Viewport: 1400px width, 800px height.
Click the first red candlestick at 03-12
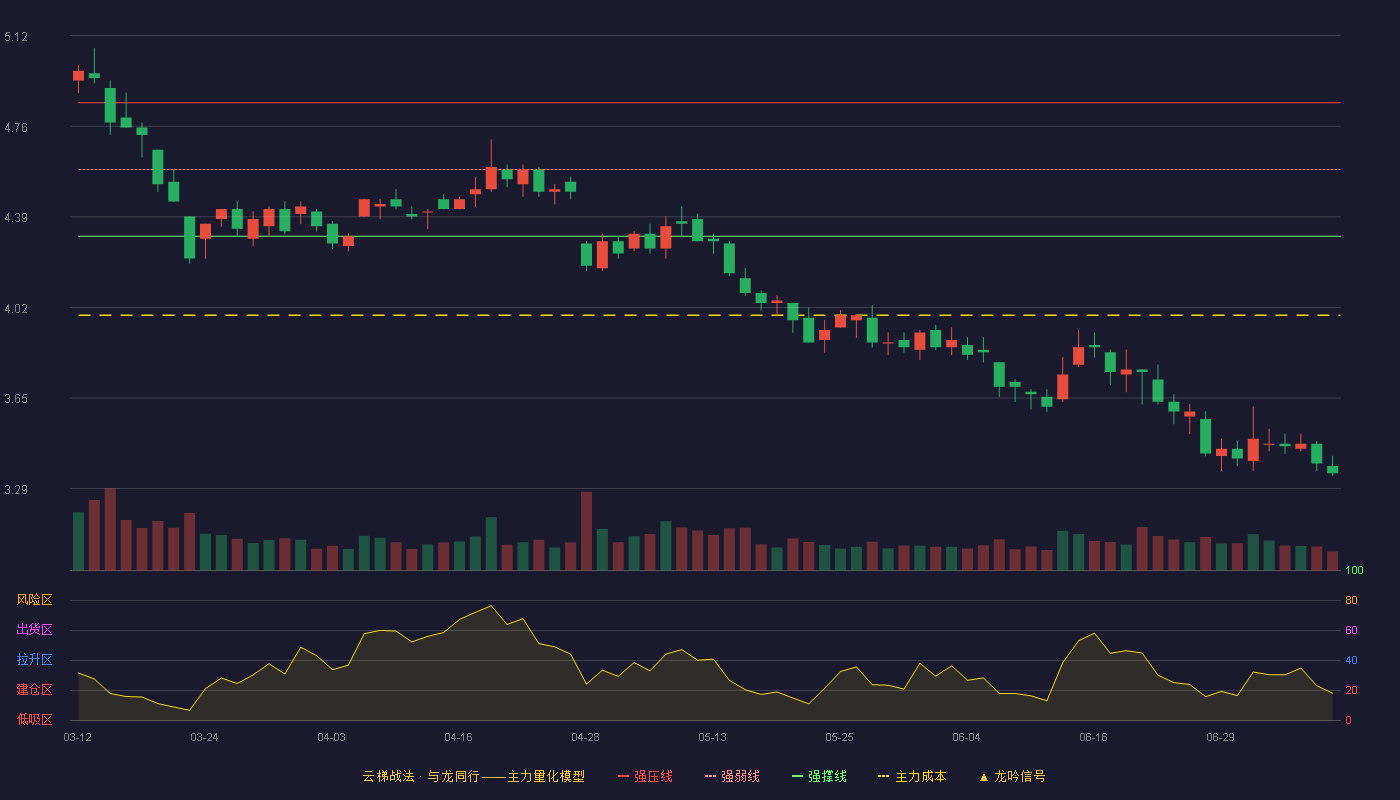click(78, 75)
